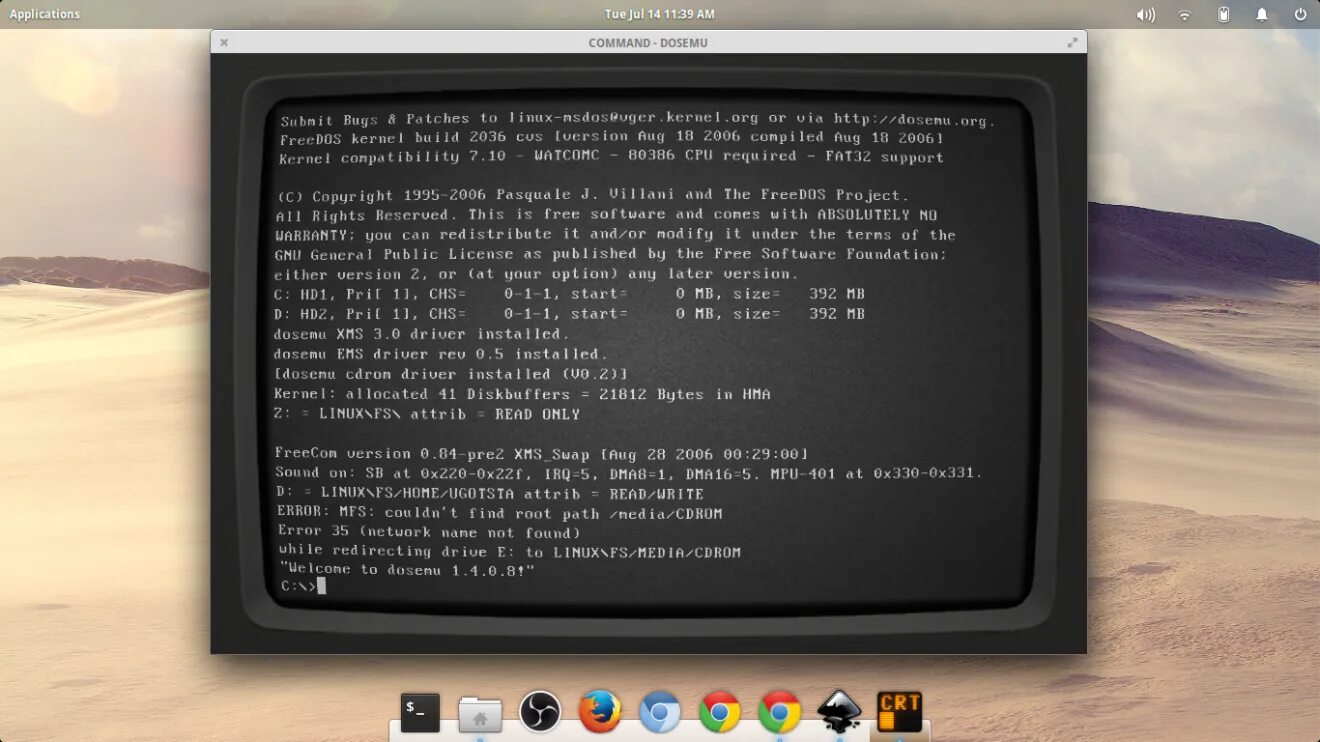Open the notifications bell indicator

[x=1262, y=14]
